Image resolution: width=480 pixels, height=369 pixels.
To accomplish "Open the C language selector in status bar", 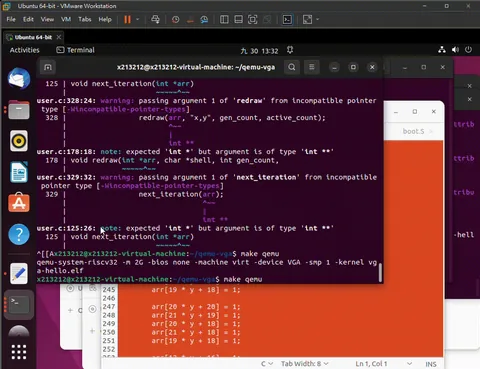I will click(x=267, y=364).
